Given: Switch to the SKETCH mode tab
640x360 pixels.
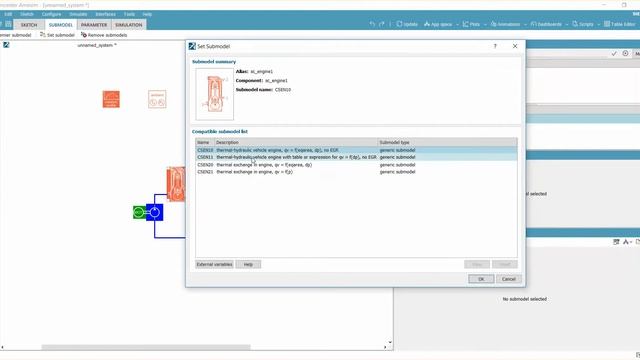Looking at the screenshot, I should pos(29,25).
